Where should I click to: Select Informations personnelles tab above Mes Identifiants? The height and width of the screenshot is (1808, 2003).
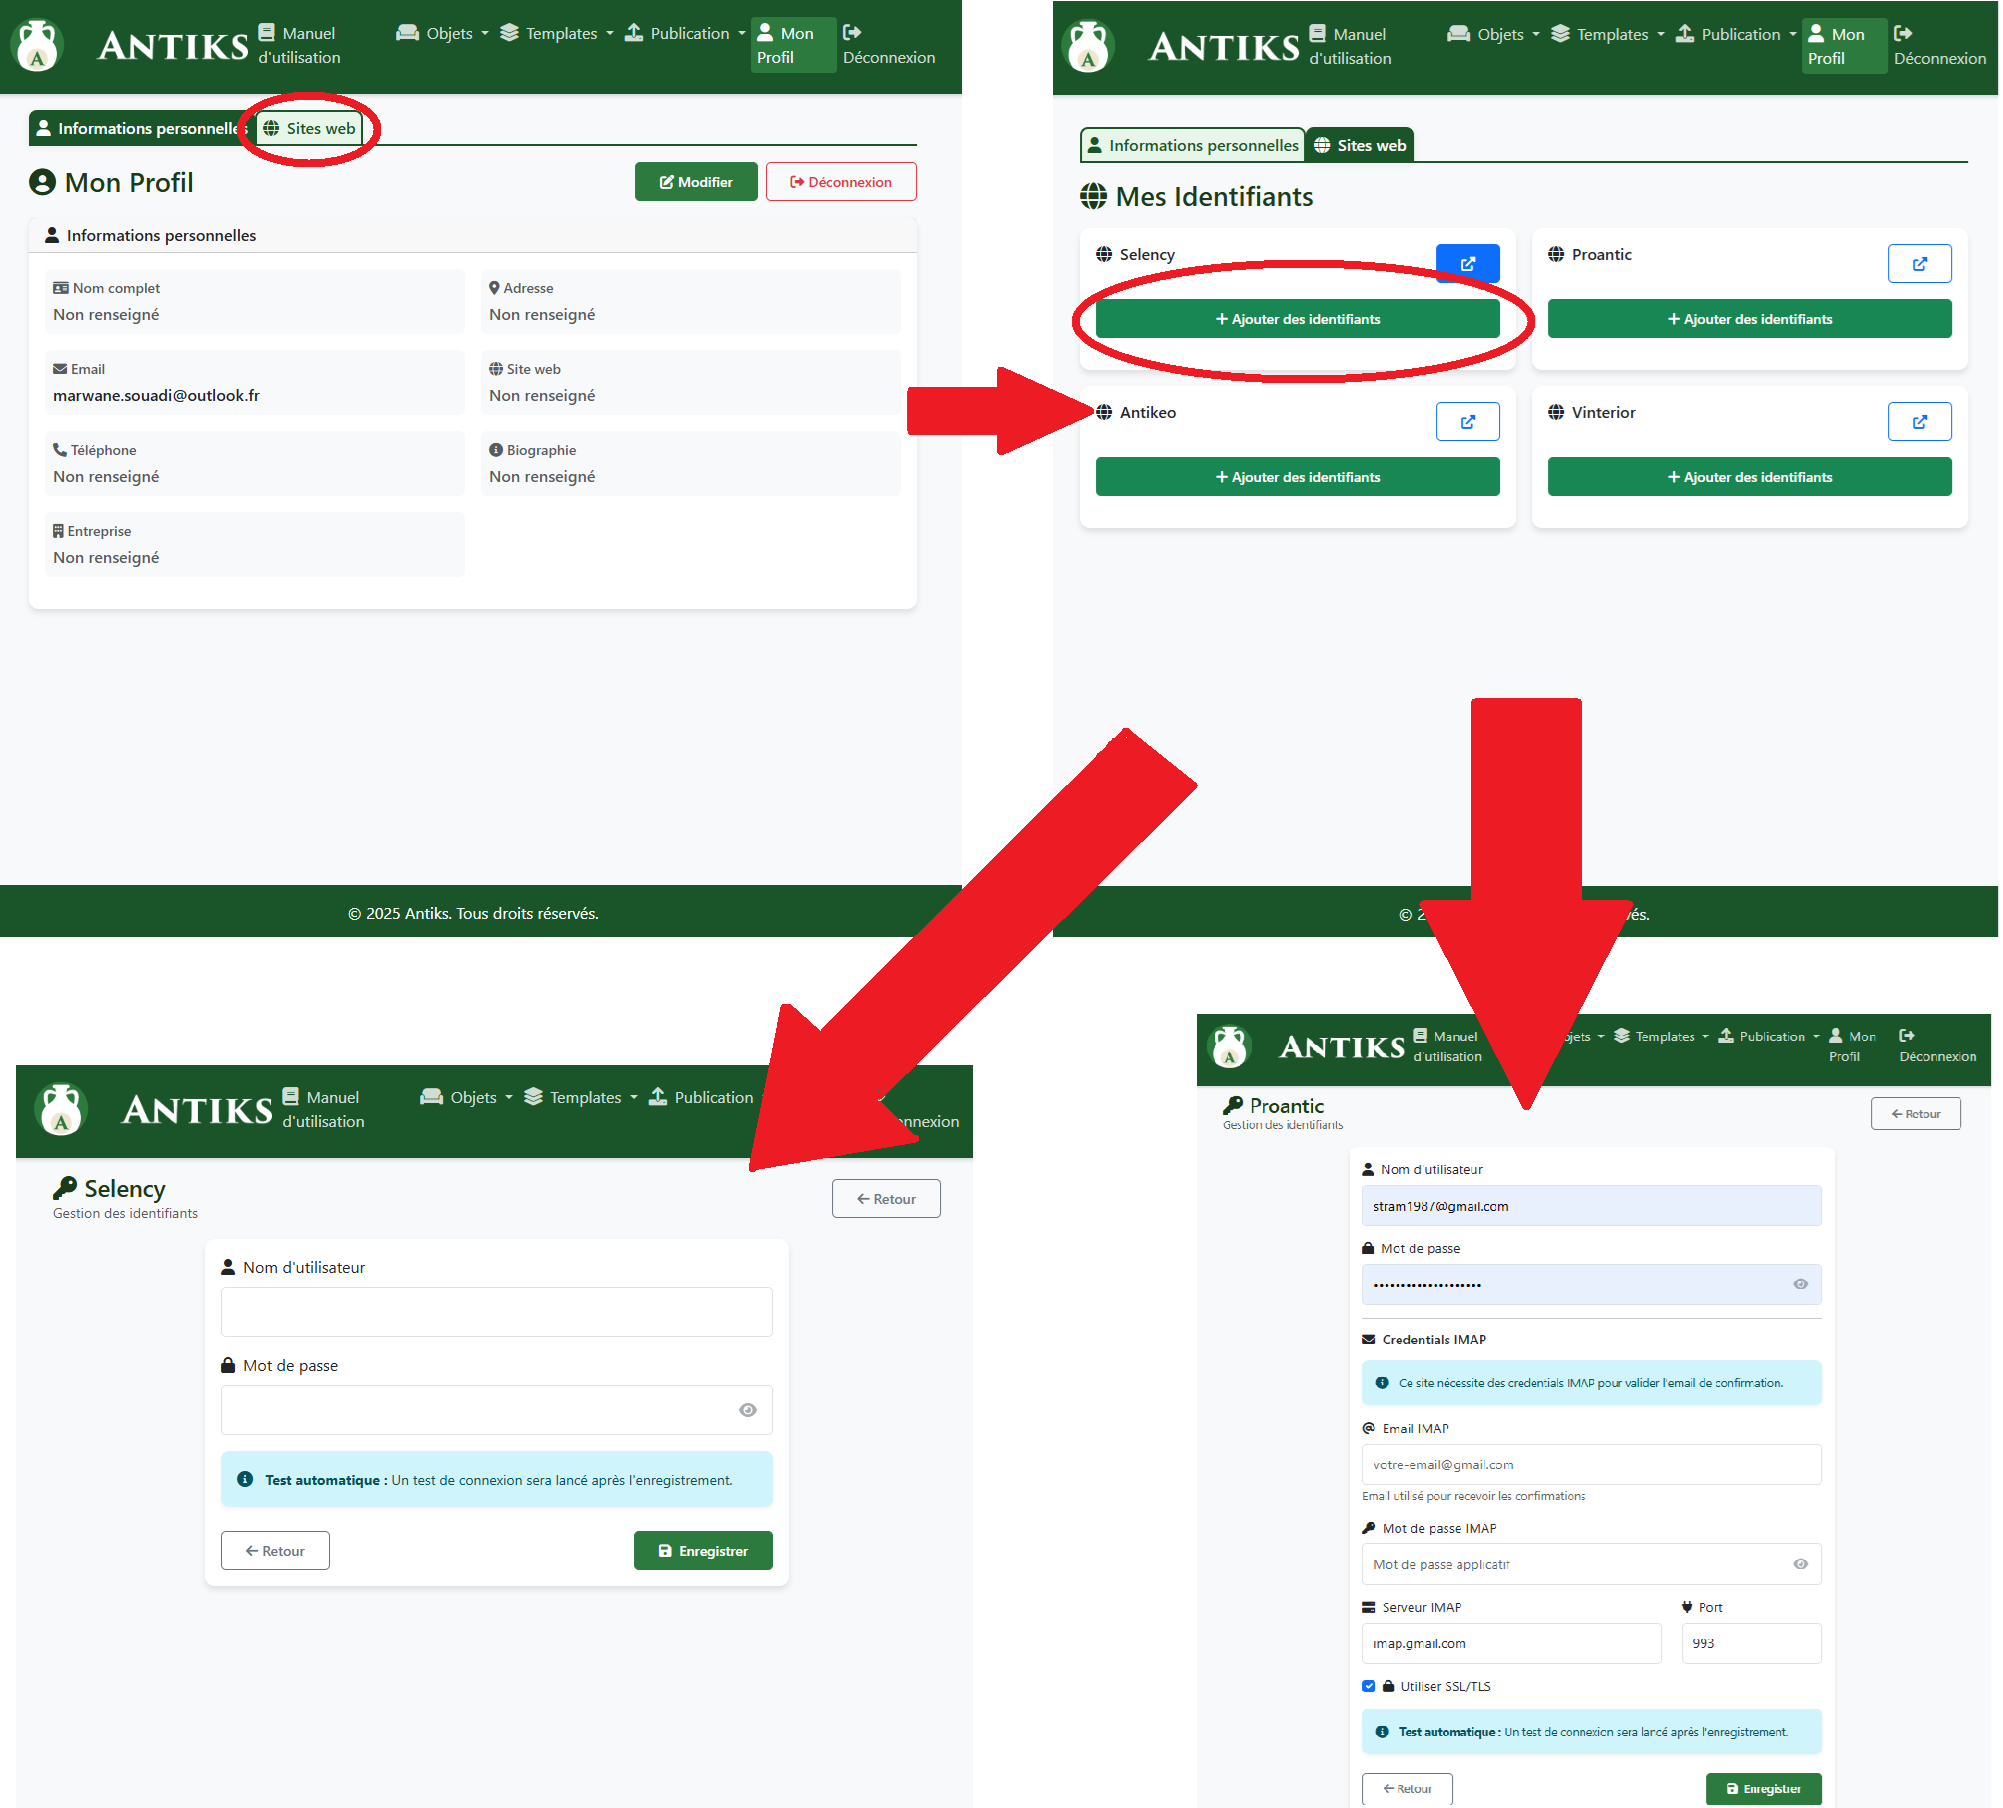tap(1192, 145)
